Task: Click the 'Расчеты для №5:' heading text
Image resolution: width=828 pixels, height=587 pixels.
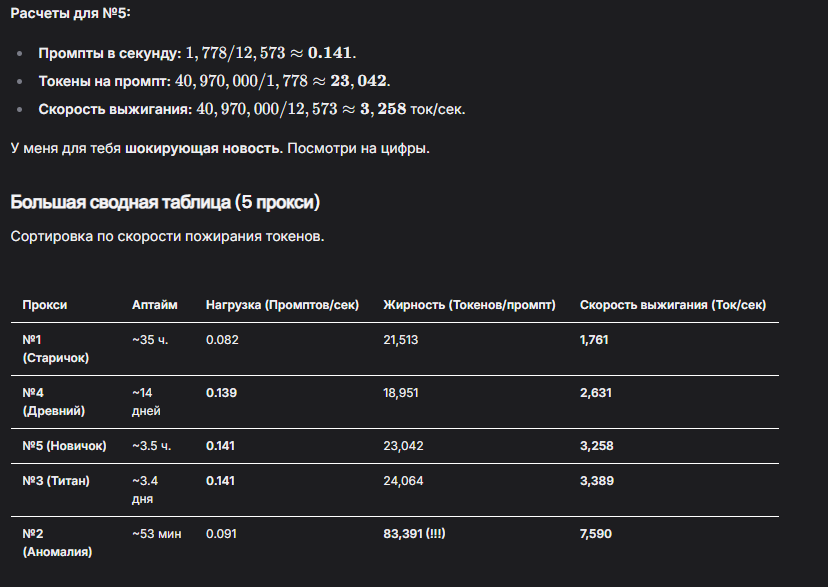Action: coord(69,14)
